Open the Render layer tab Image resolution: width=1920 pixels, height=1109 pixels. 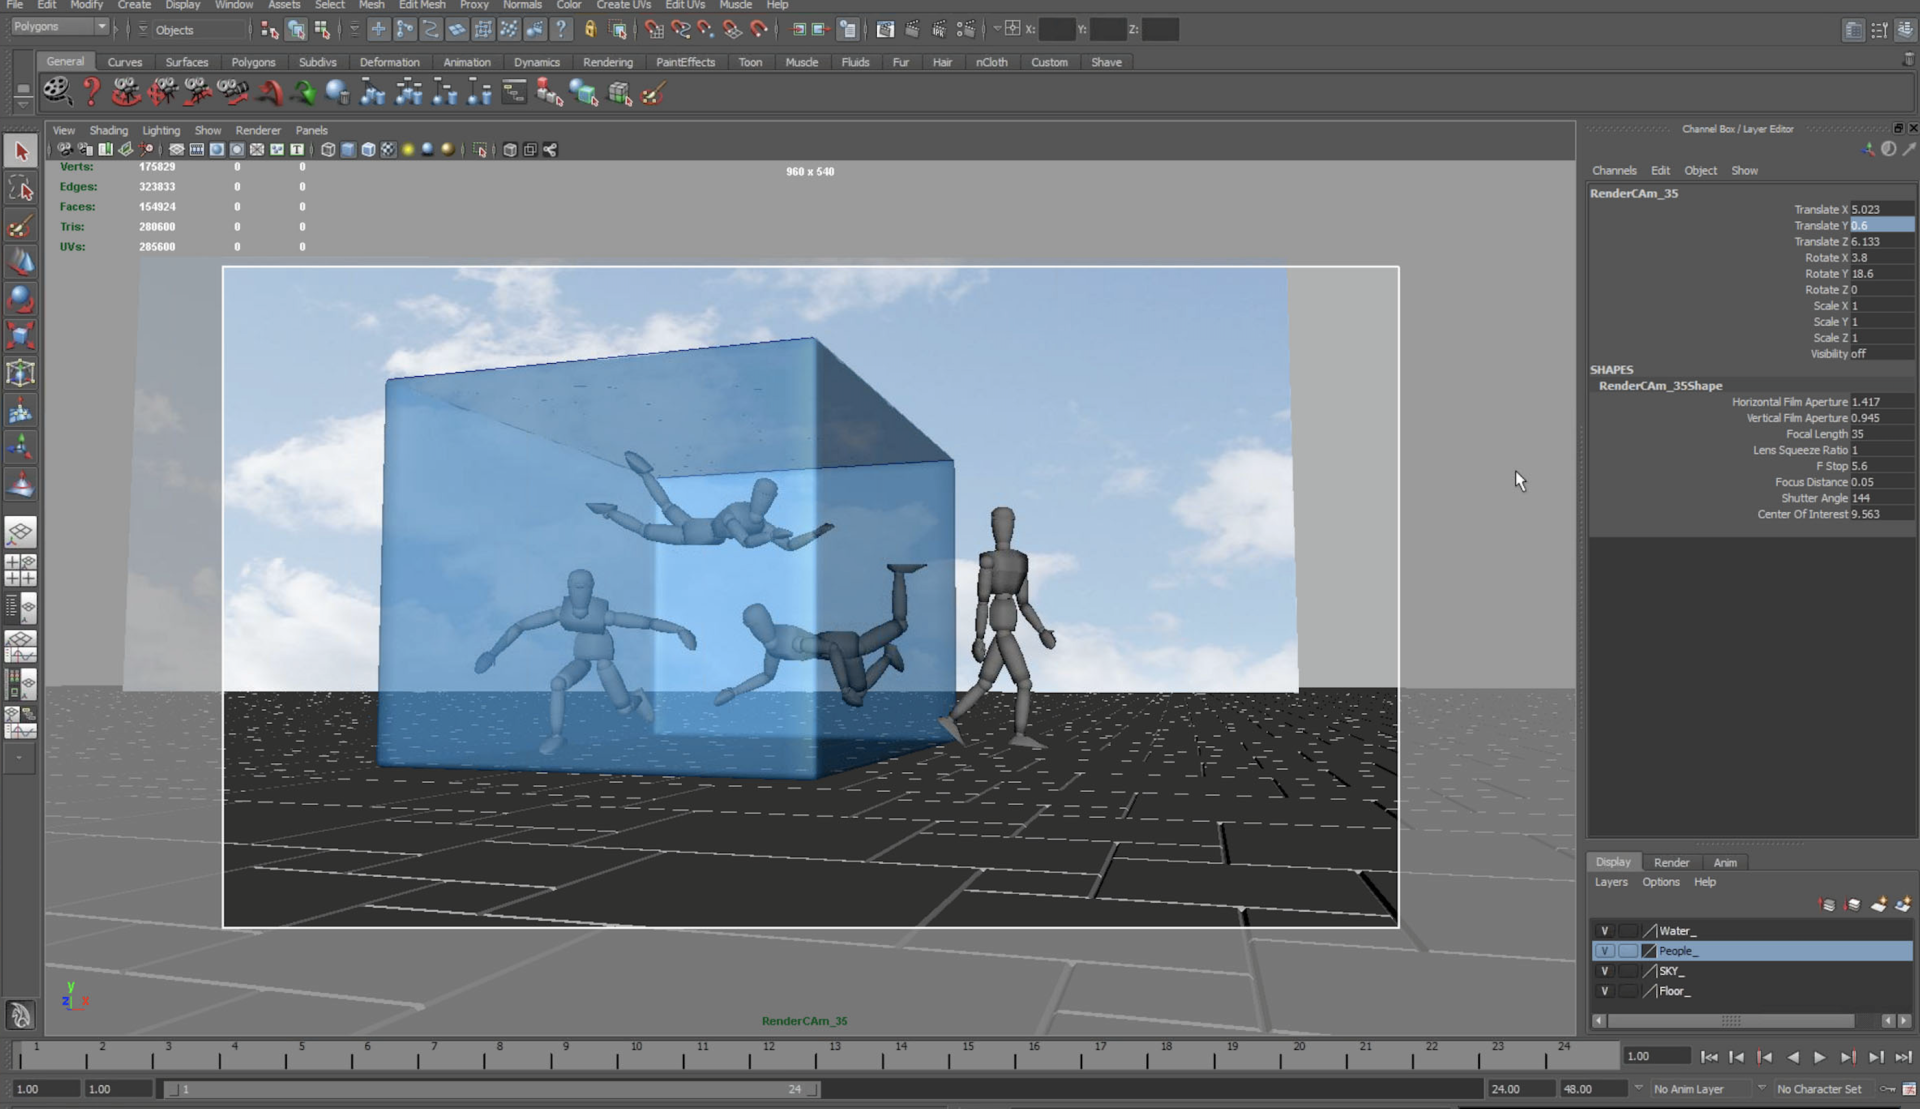coord(1670,862)
